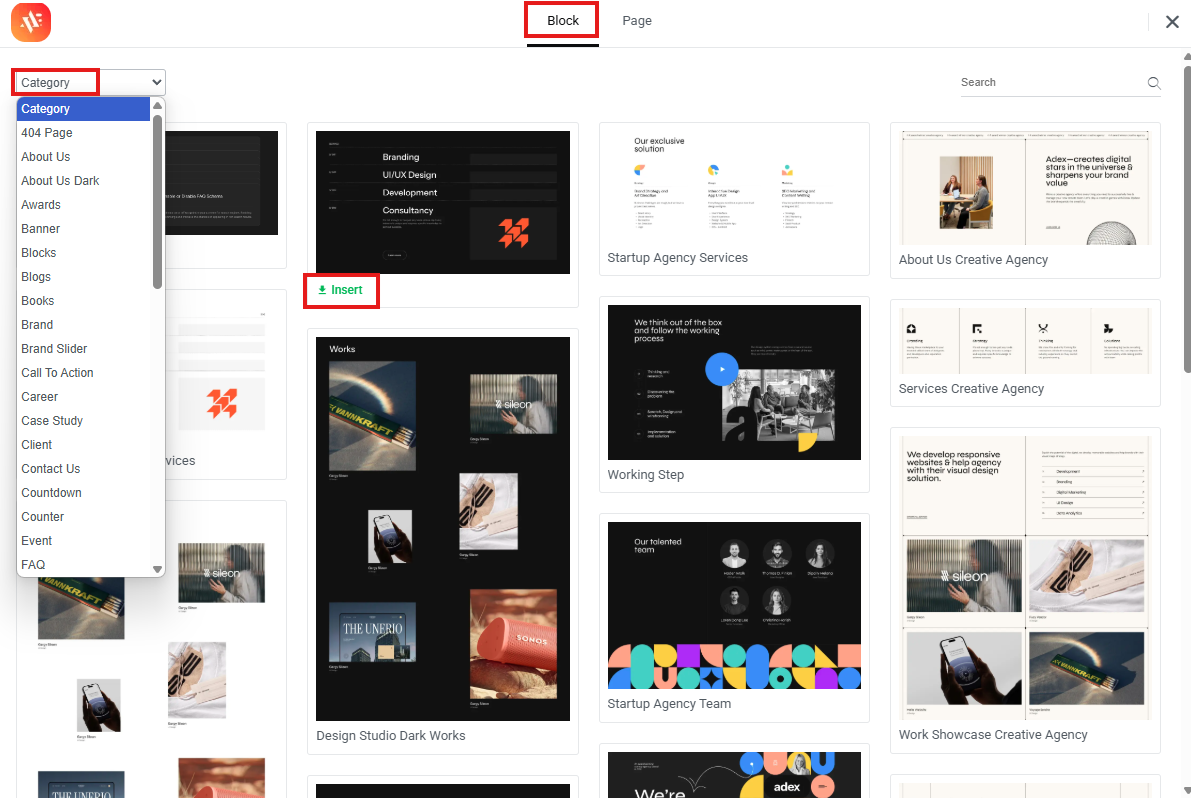Pick Blogs in the category list
The image size is (1191, 798).
(84, 277)
